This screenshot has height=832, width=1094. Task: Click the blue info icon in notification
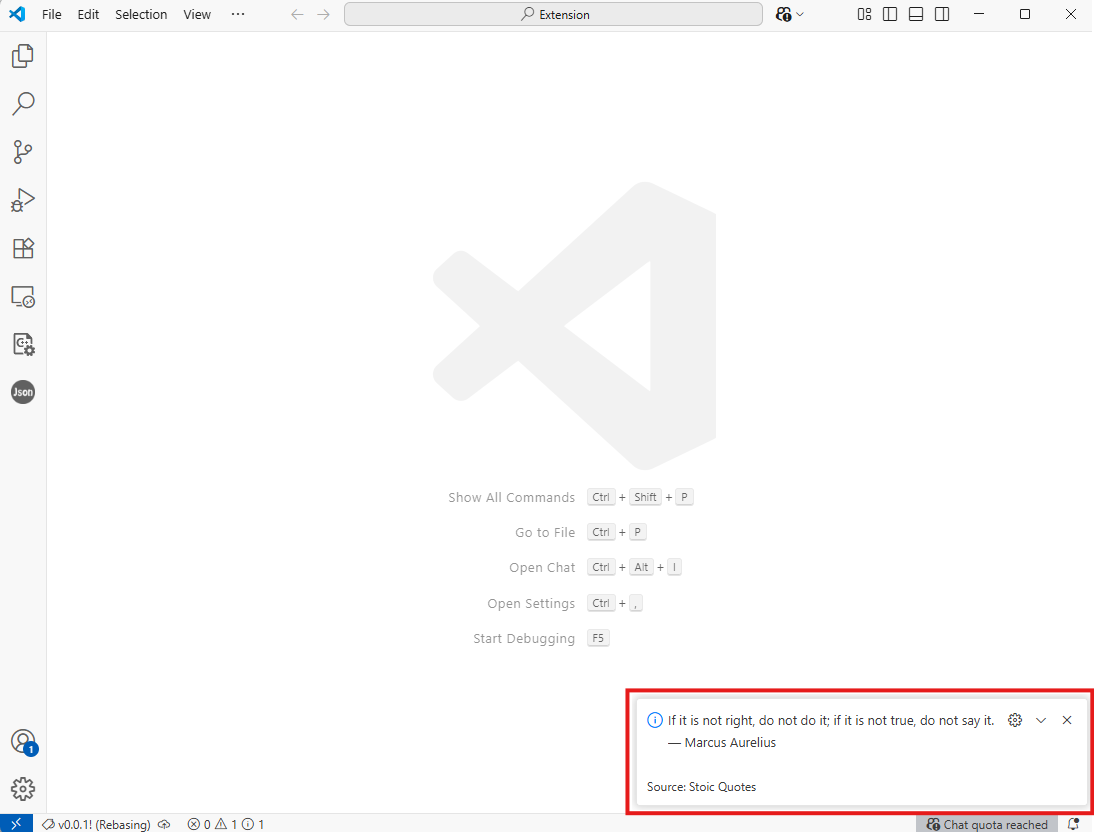[654, 720]
